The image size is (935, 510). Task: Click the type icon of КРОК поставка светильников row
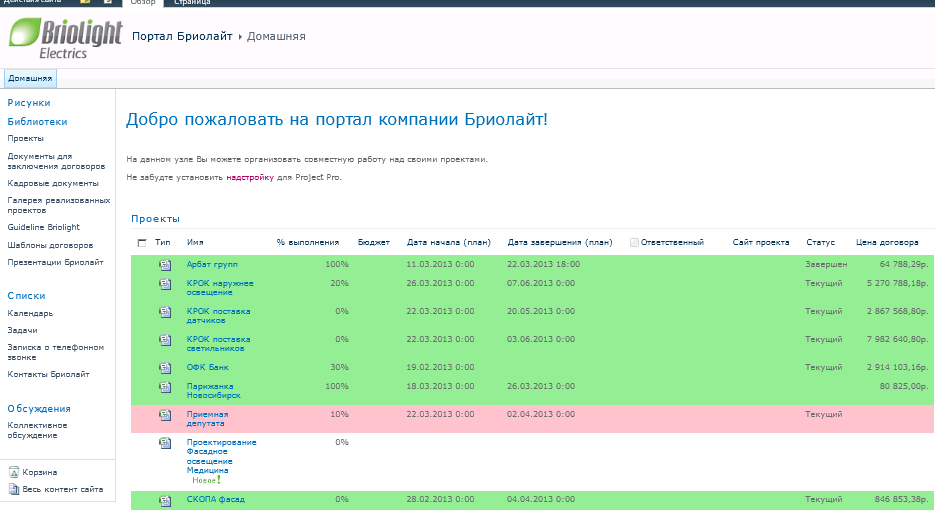[x=165, y=340]
